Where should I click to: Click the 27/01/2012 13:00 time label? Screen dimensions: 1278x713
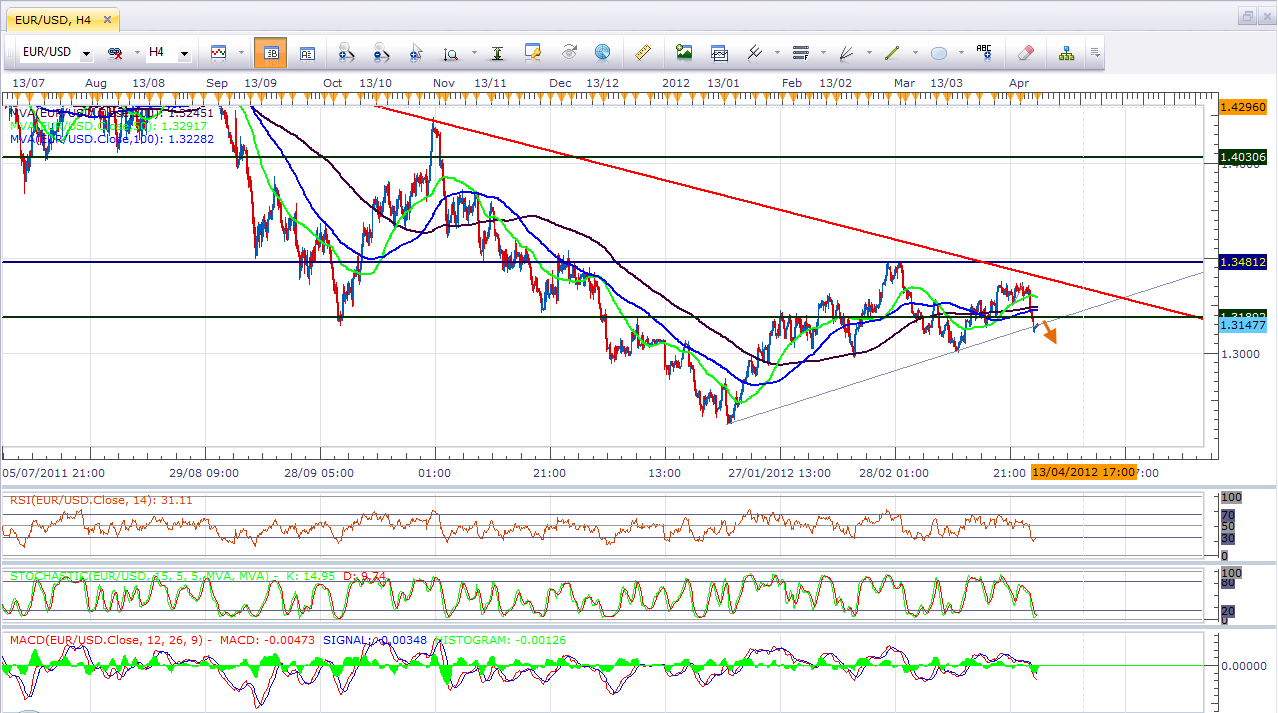pos(779,472)
